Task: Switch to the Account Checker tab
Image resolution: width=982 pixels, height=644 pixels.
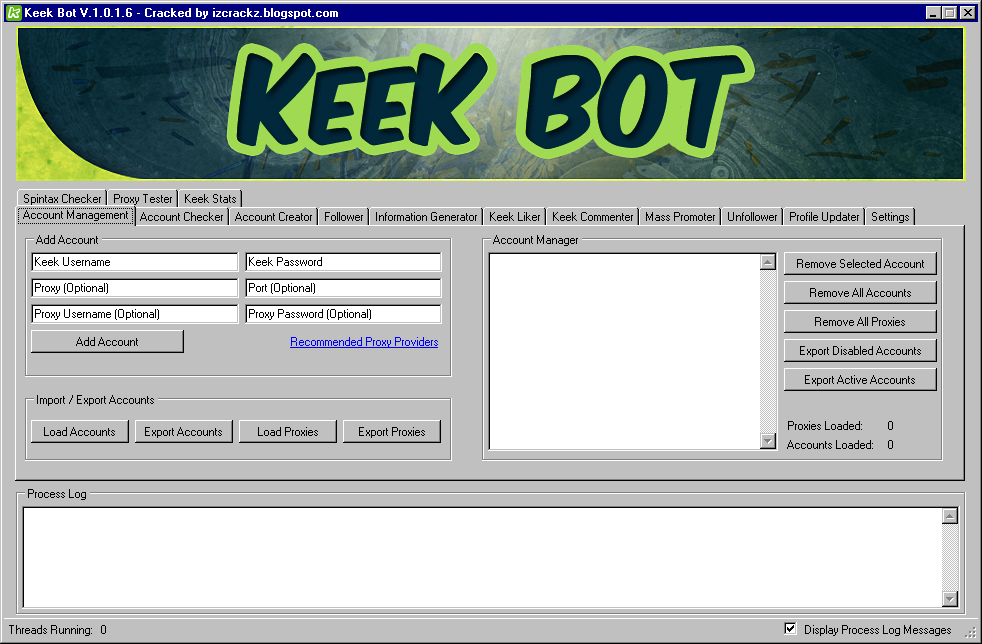Action: click(182, 217)
